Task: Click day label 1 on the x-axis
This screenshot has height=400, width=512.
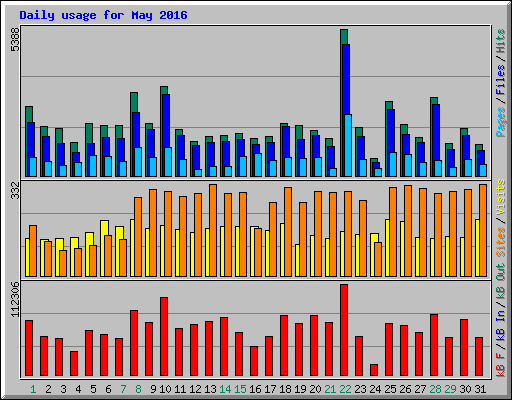Action: point(33,389)
